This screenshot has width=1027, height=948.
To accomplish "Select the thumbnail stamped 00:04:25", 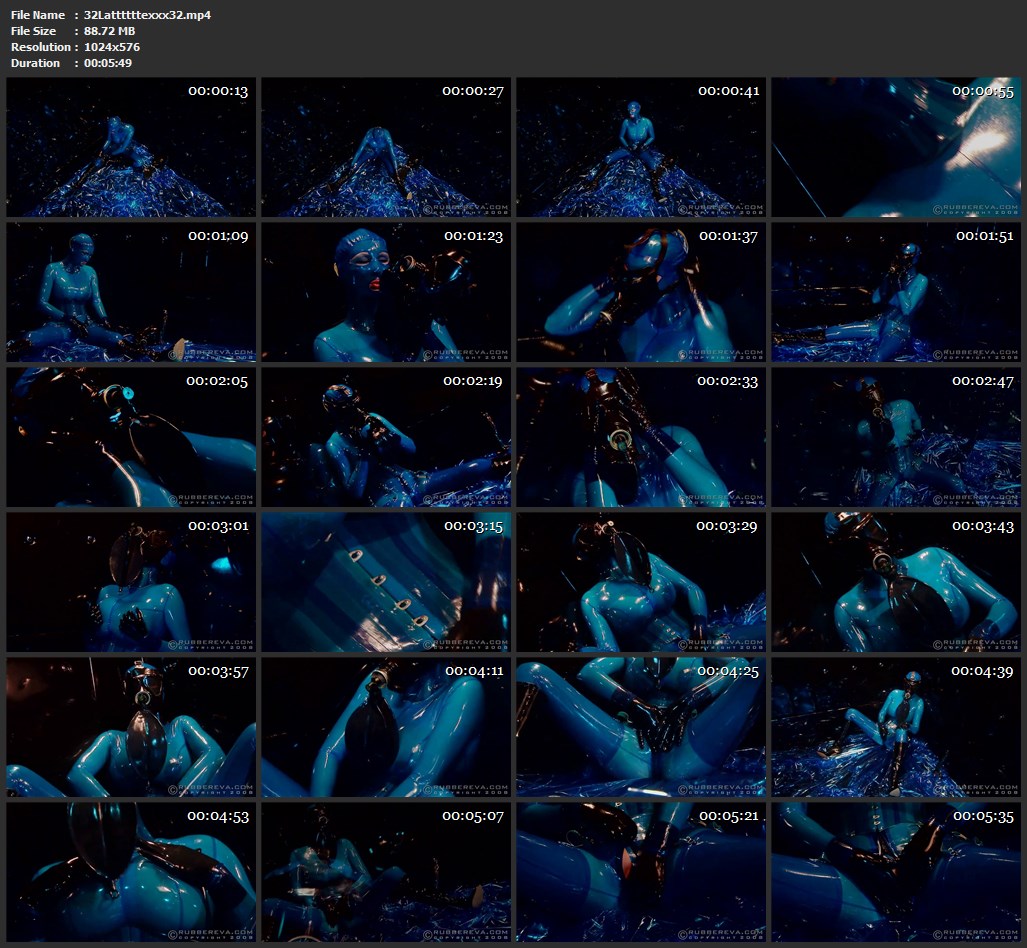I will pos(641,727).
